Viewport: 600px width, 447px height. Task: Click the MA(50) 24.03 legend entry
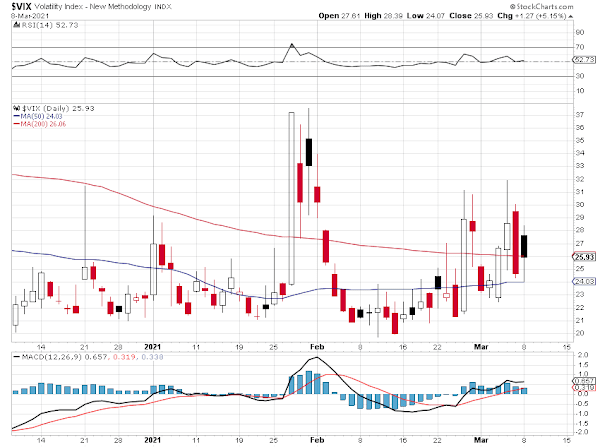pos(41,116)
